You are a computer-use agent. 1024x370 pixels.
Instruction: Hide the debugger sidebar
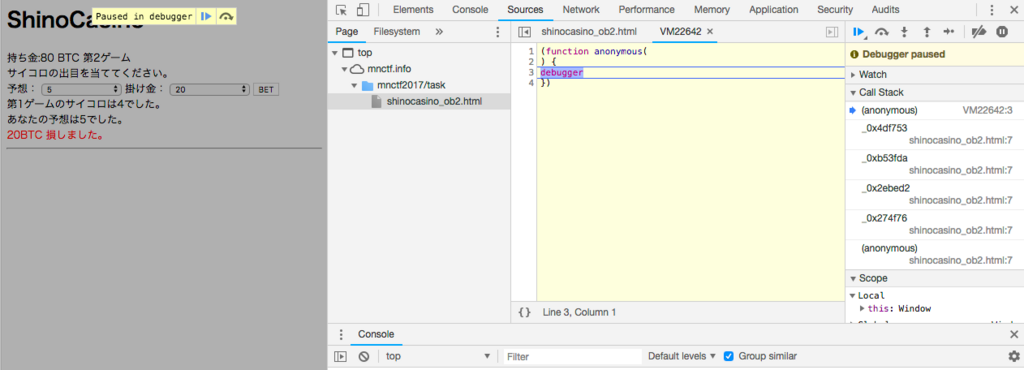pos(831,31)
